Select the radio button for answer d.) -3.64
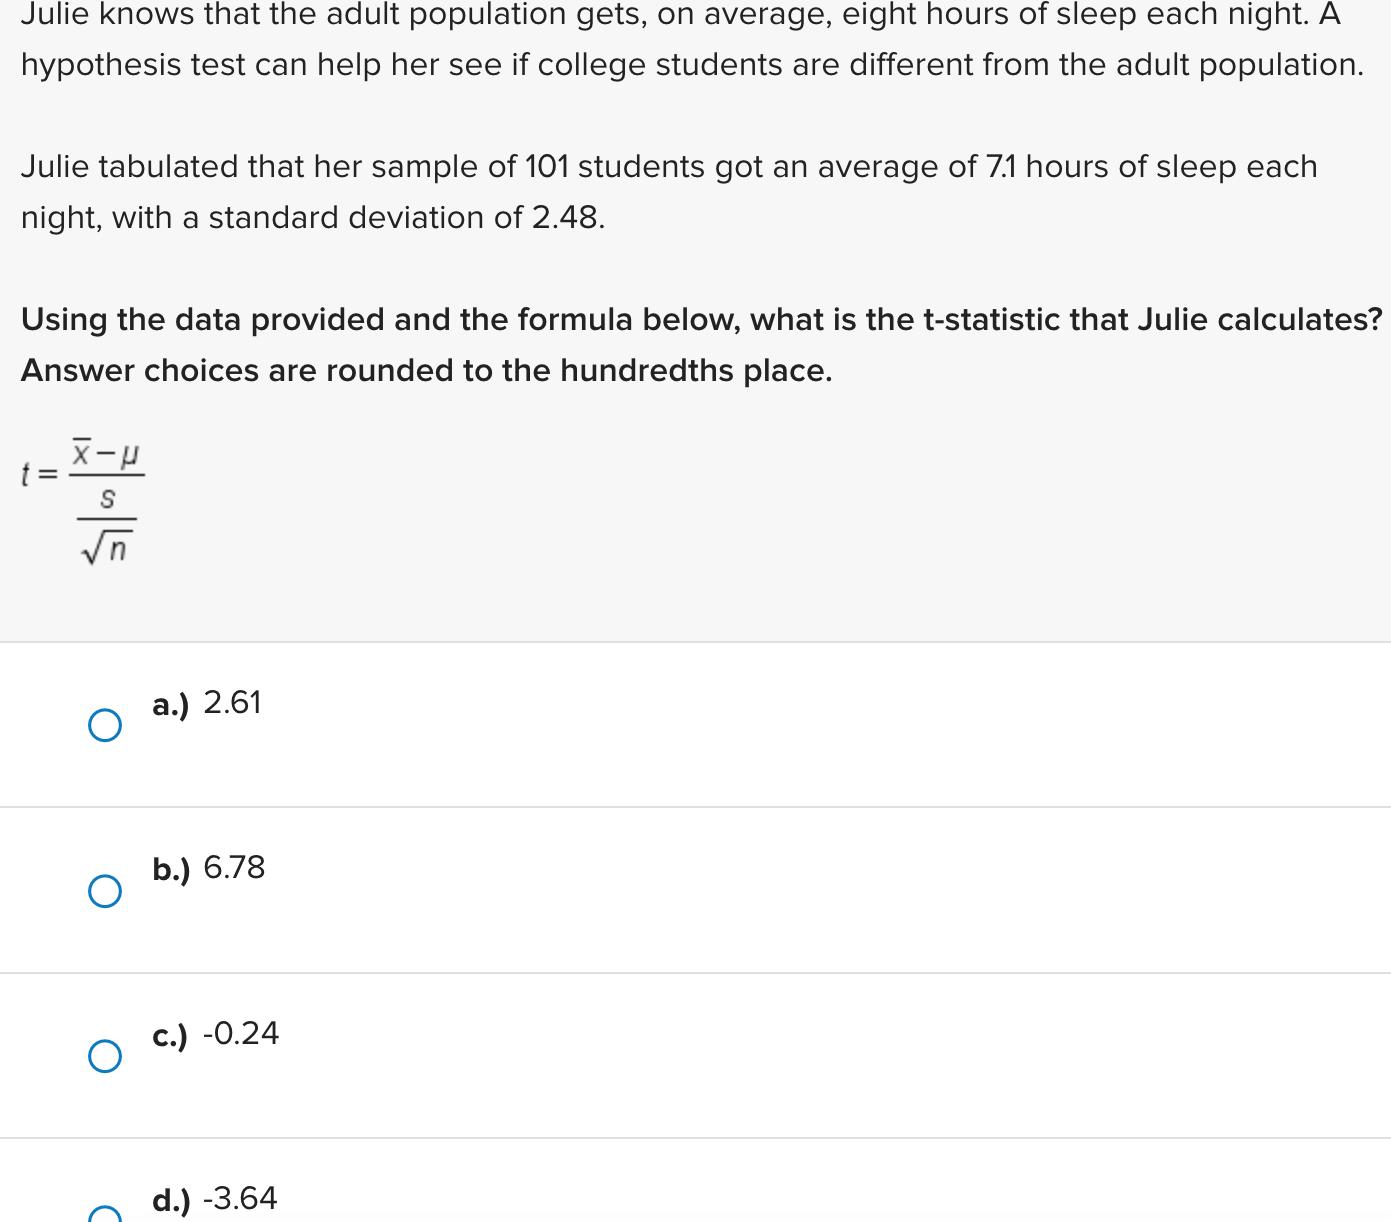This screenshot has height=1222, width=1391. tap(104, 1216)
